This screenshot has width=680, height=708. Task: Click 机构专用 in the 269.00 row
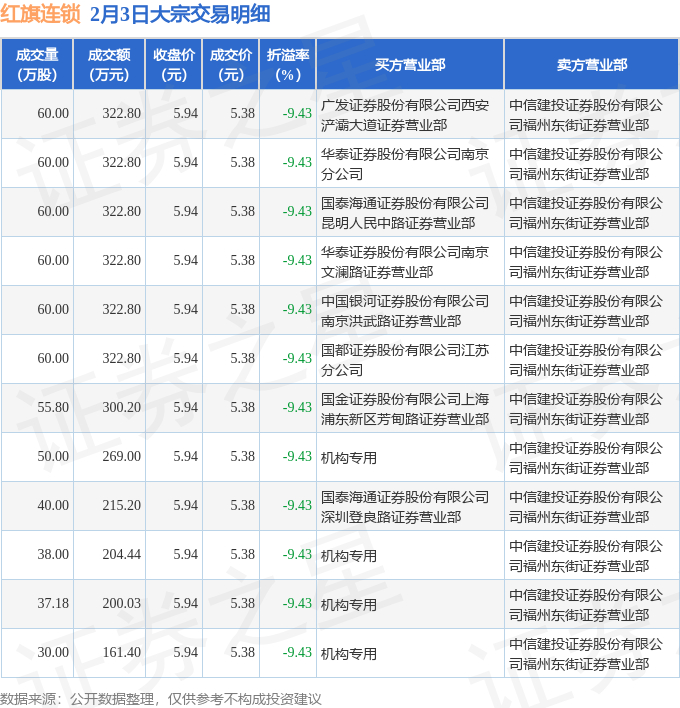pos(349,458)
